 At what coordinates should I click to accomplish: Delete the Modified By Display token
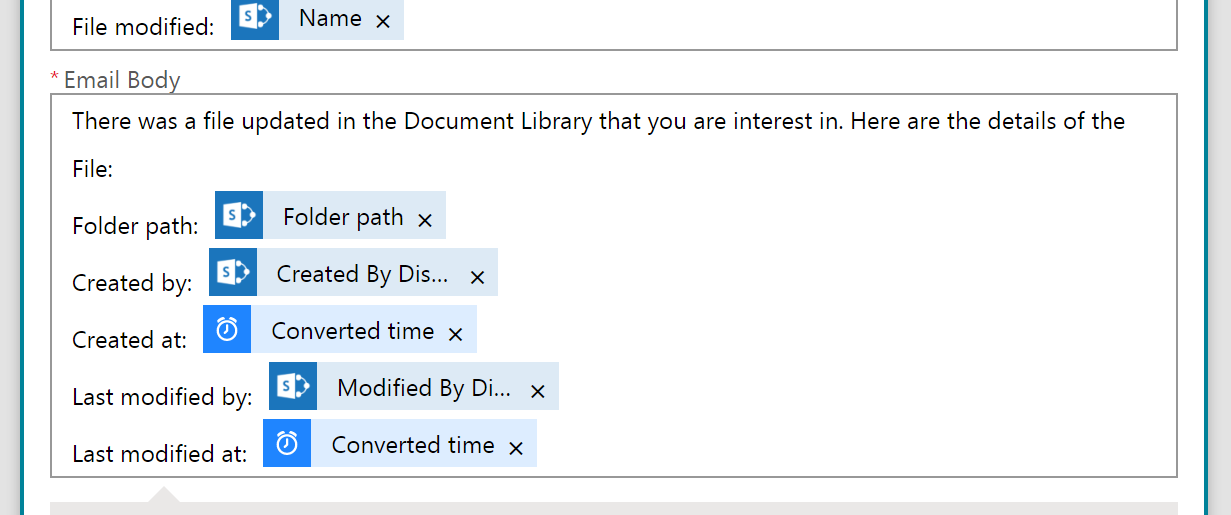538,390
